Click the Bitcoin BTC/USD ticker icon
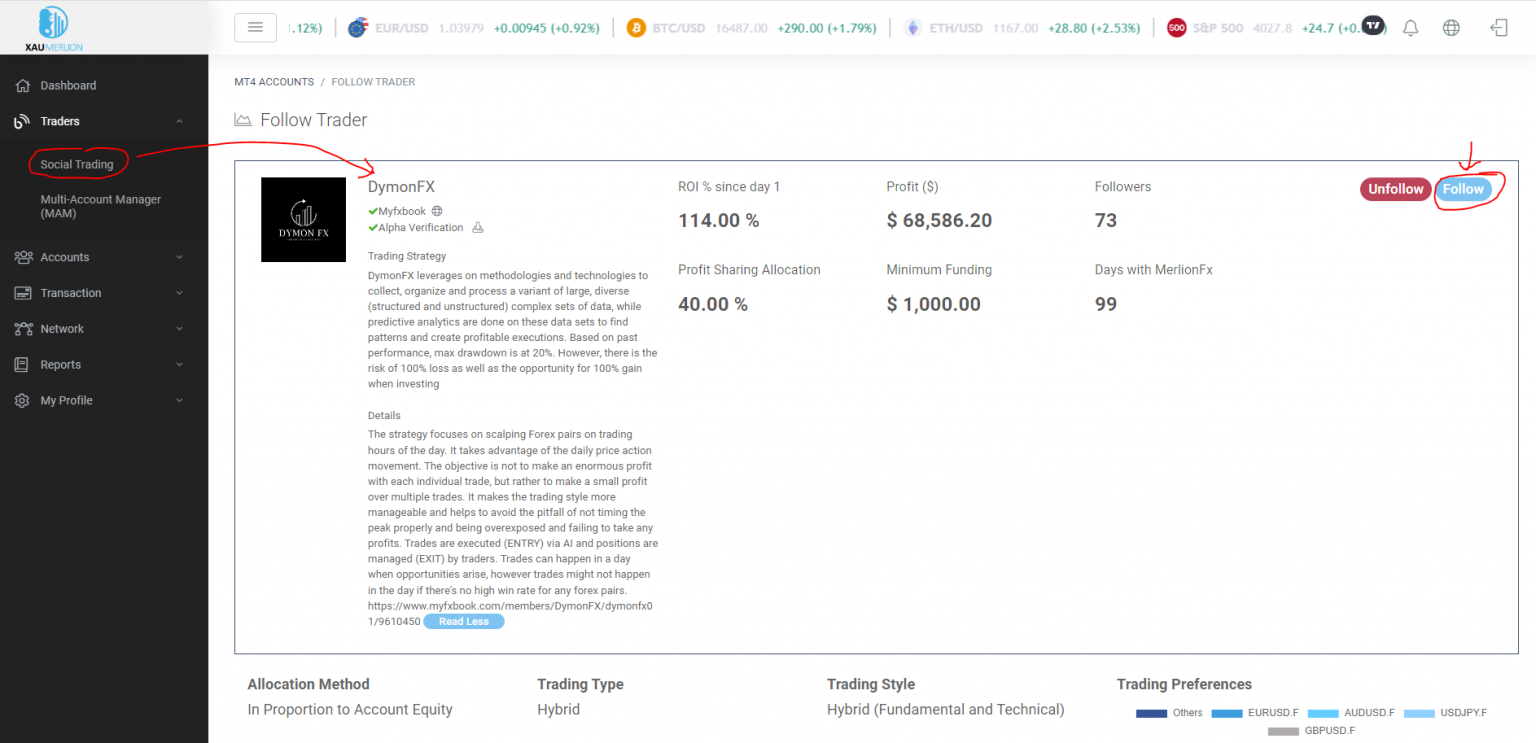1536x743 pixels. tap(636, 28)
